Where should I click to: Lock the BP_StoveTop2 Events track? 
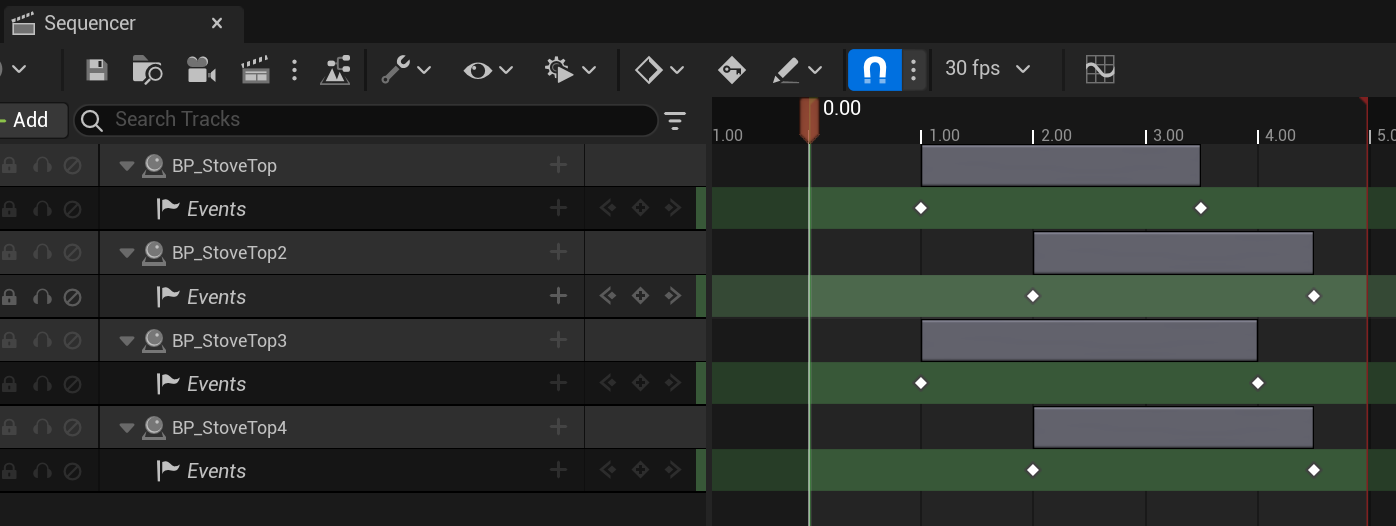click(9, 297)
